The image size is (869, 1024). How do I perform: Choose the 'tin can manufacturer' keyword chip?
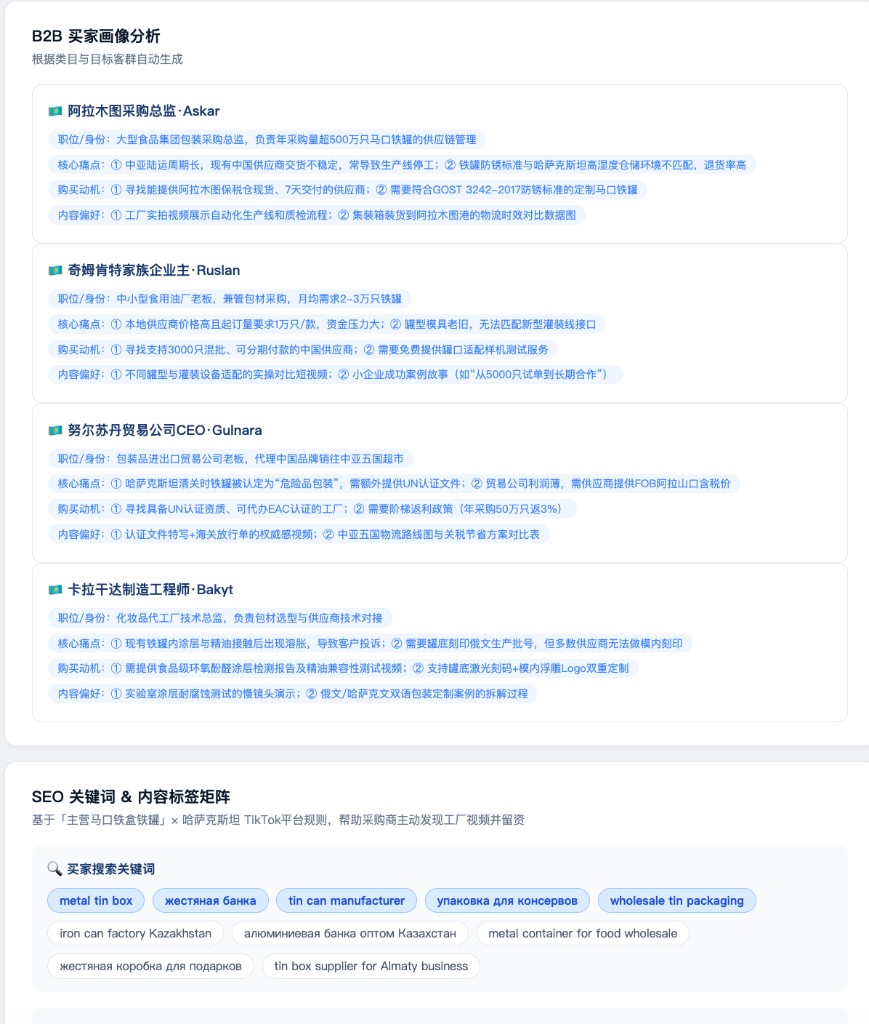click(x=347, y=901)
